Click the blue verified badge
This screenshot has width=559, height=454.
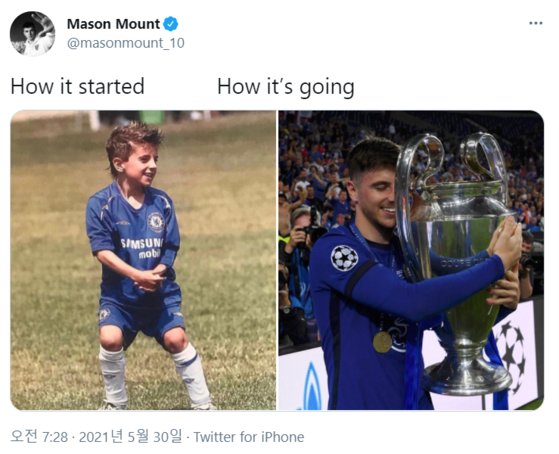click(170, 24)
